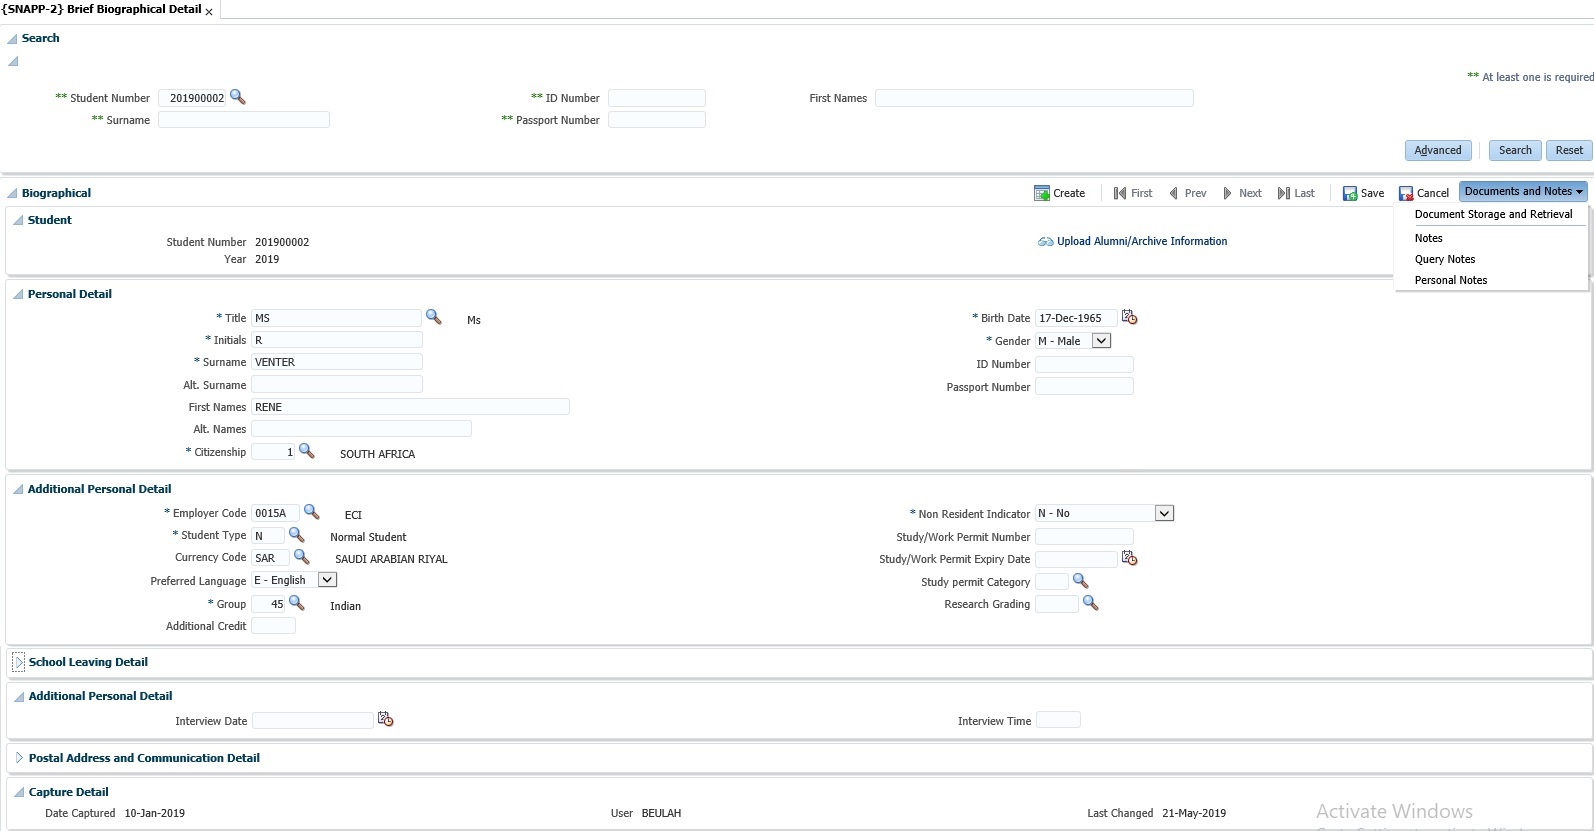Open the Interview Date calendar icon
Viewport: 1594px width, 831px height.
pos(385,719)
